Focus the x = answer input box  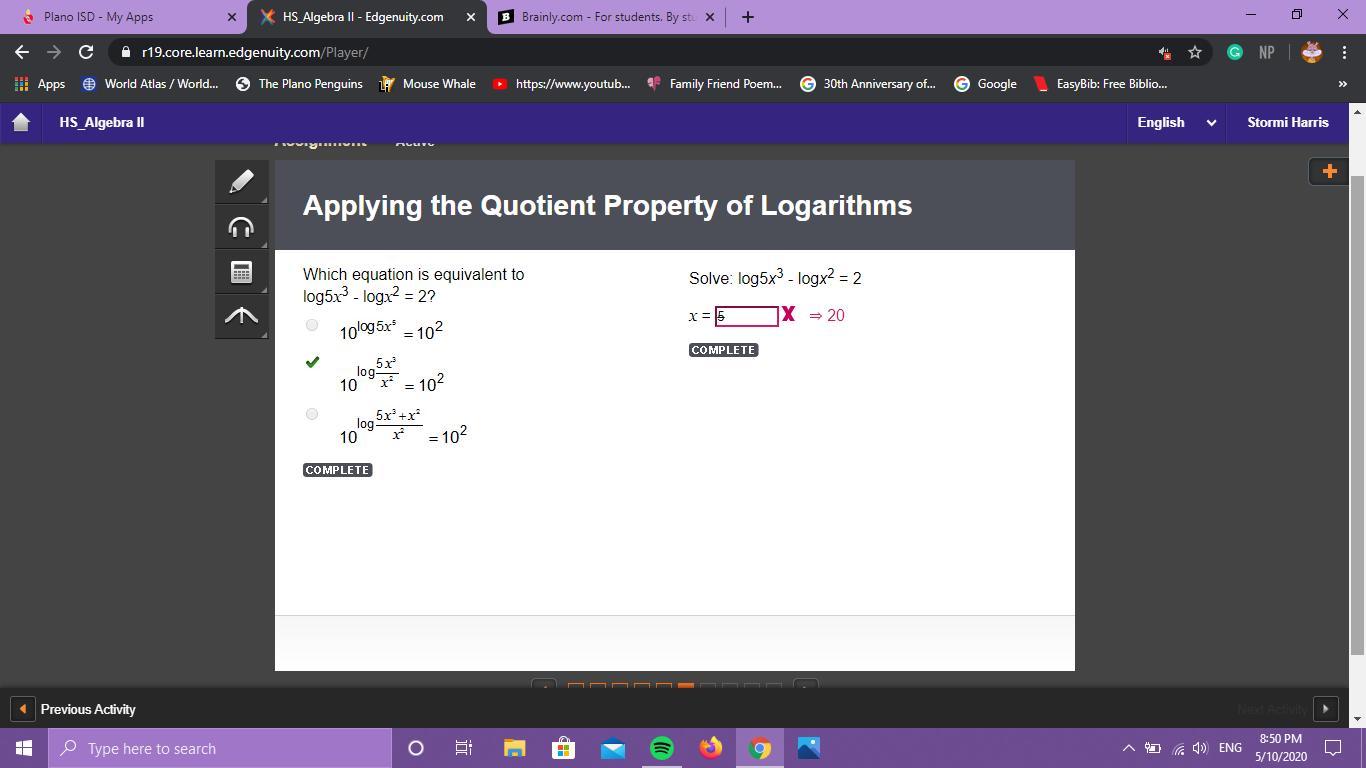click(746, 316)
